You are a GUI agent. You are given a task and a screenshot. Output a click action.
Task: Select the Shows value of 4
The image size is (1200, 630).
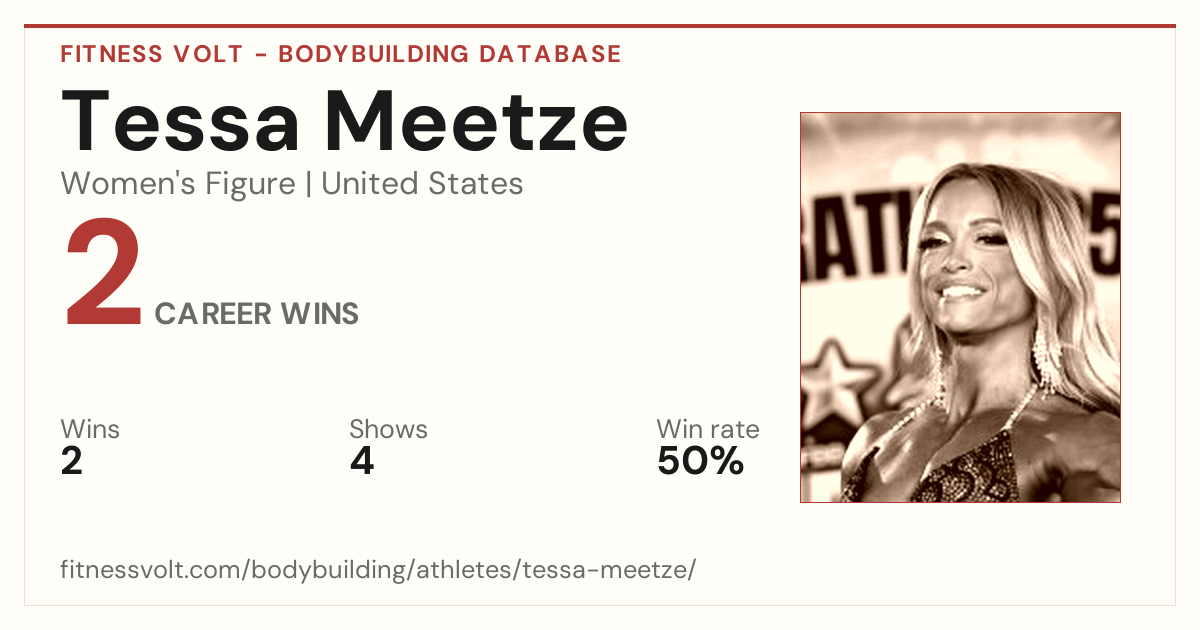click(x=362, y=461)
